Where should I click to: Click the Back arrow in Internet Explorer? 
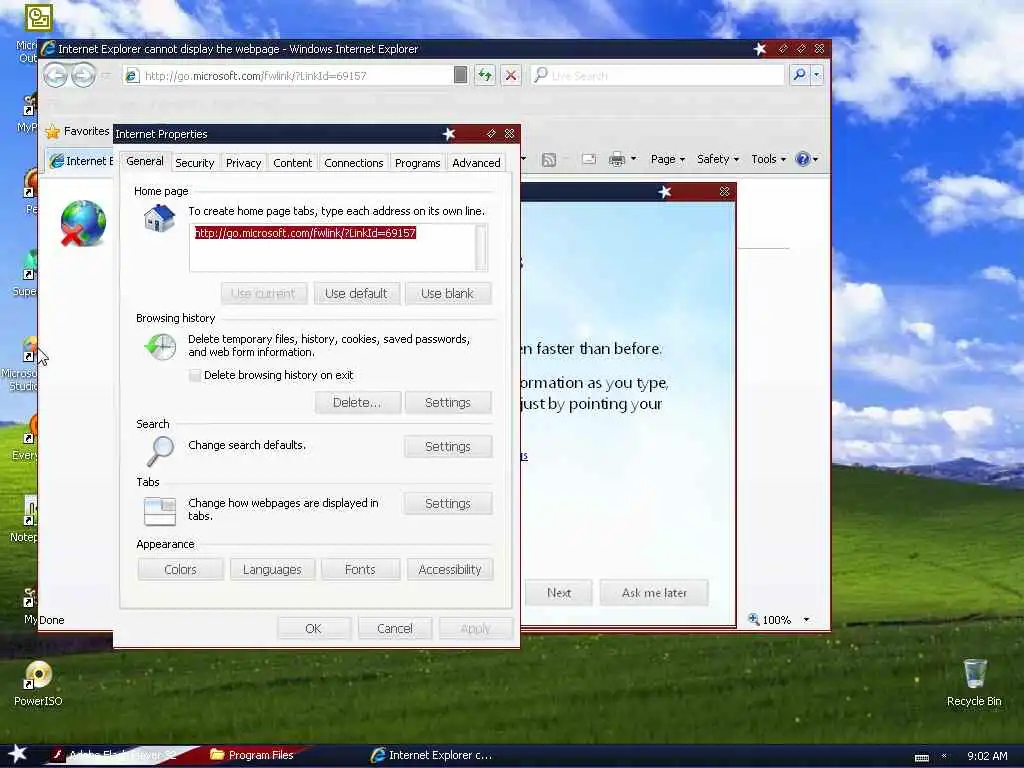pos(56,75)
